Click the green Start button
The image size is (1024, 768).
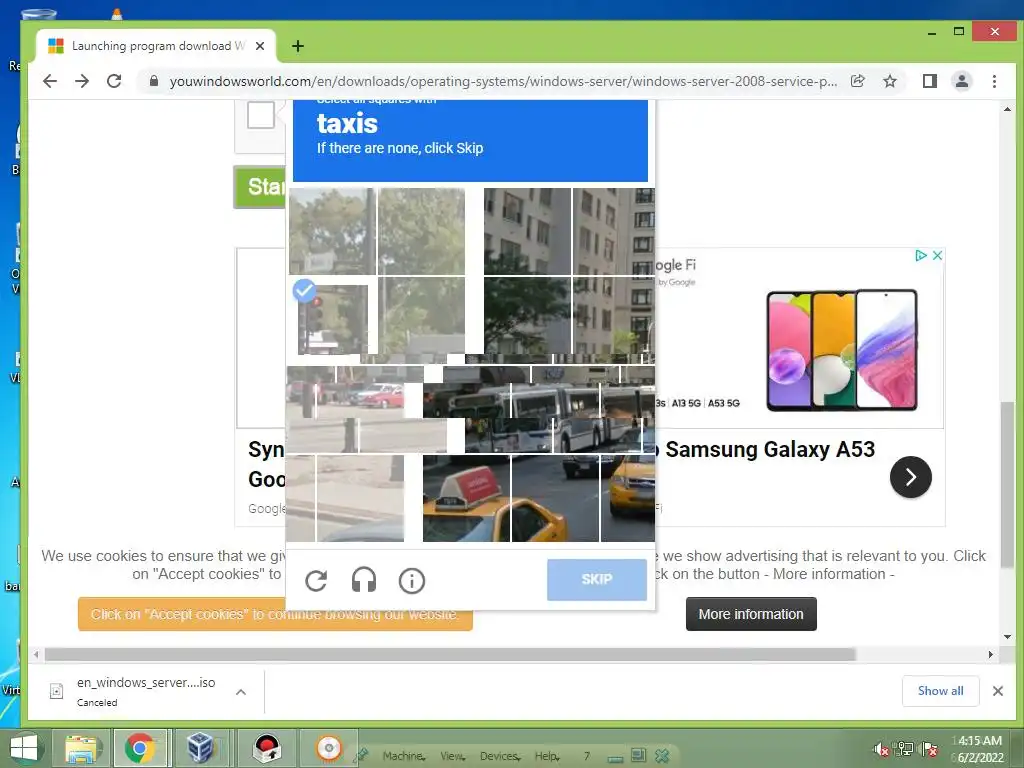coord(260,187)
